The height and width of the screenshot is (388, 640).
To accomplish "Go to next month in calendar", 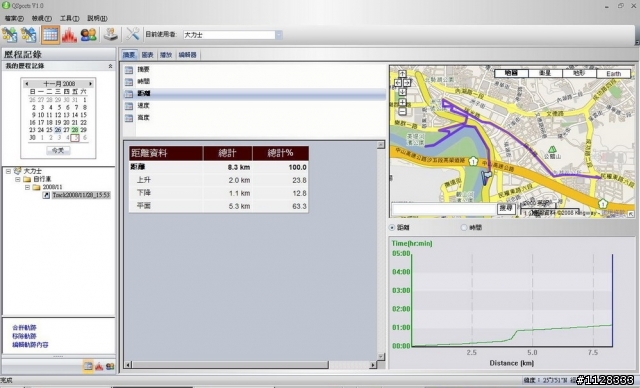I will (91, 84).
